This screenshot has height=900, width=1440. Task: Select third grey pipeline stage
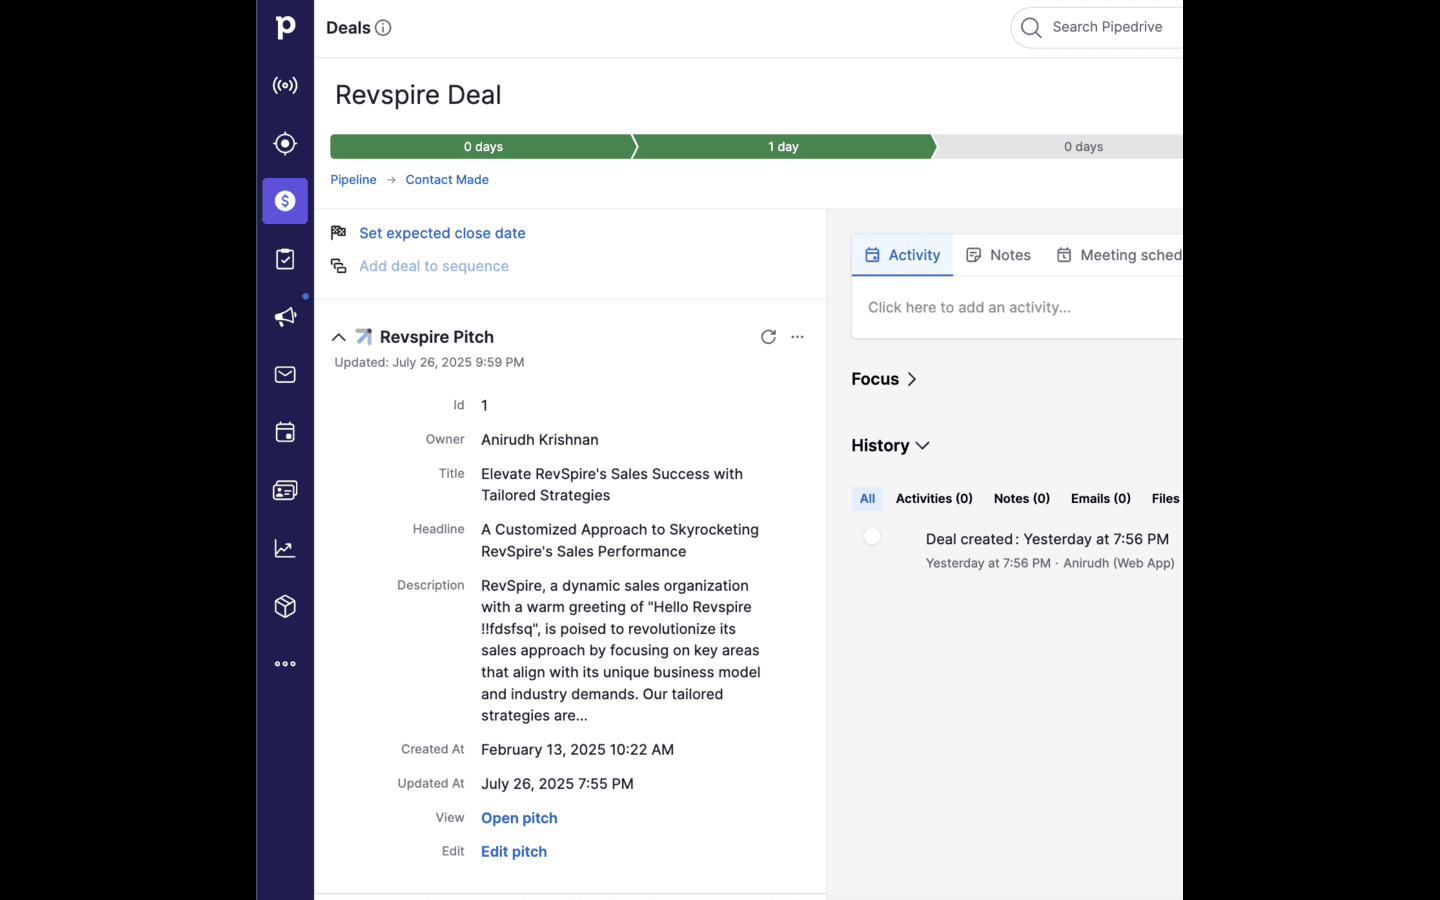click(x=1060, y=147)
